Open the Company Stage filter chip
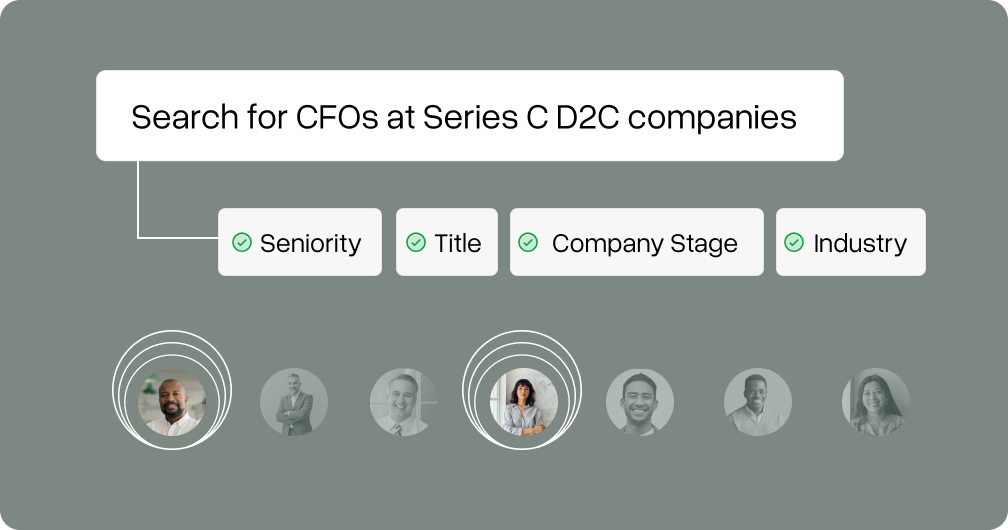1008x530 pixels. (x=637, y=242)
